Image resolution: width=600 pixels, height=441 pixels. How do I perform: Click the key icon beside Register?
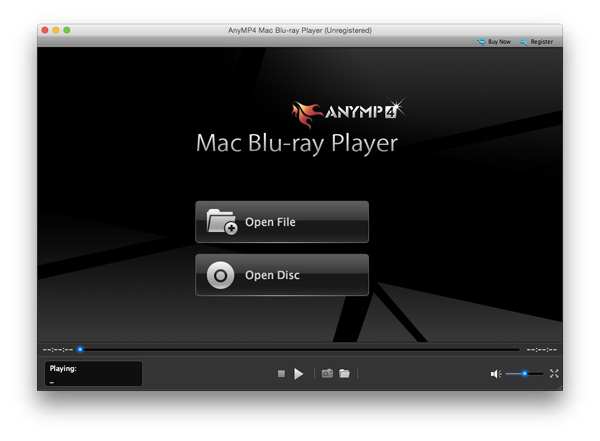click(x=524, y=42)
